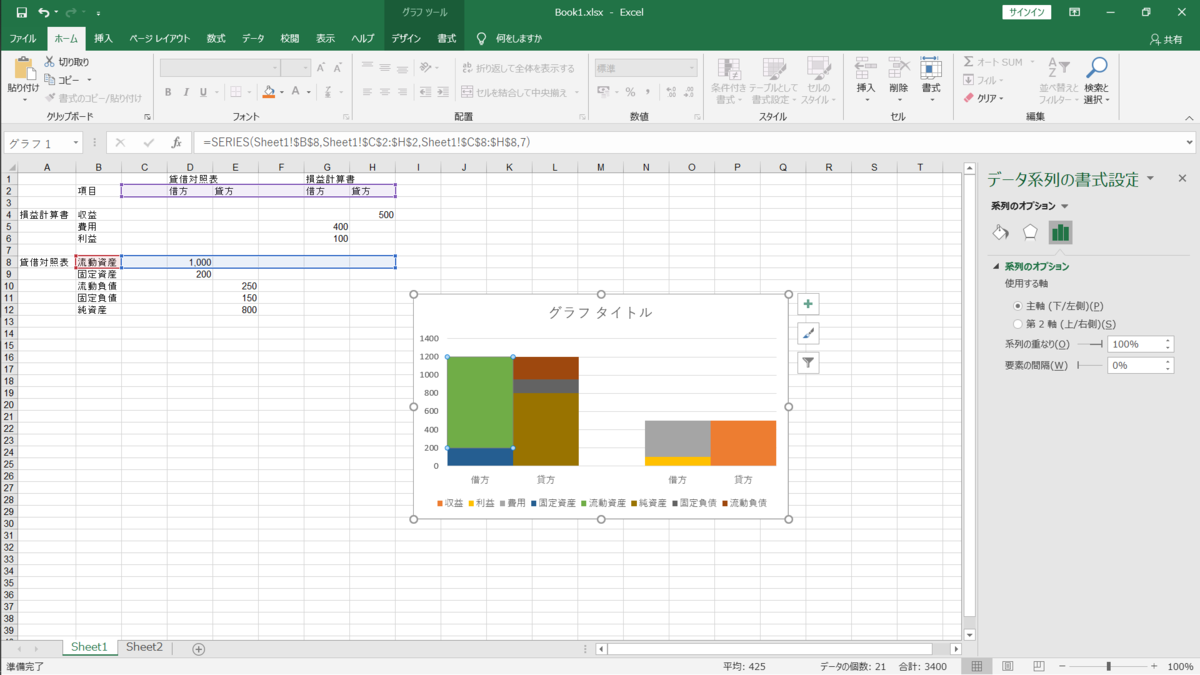Toggle Italic (I) formatting
Image resolution: width=1200 pixels, height=675 pixels.
[x=186, y=92]
